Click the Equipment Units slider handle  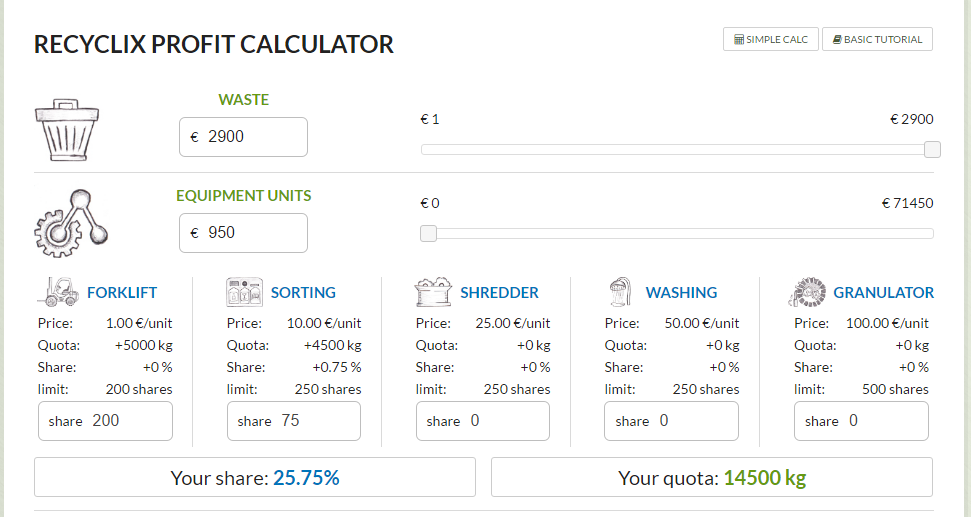pyautogui.click(x=428, y=234)
